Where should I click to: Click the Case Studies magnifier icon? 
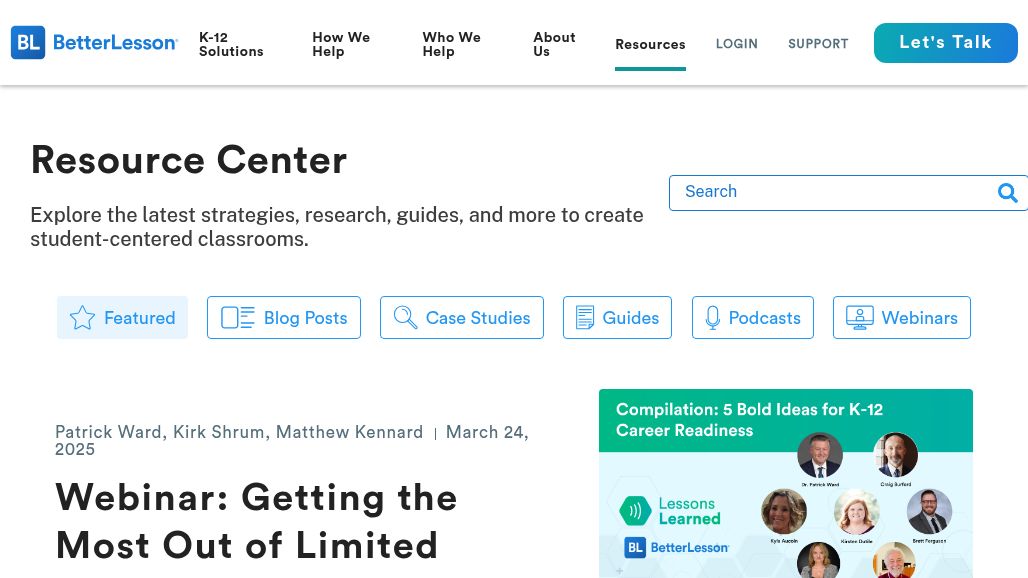pos(405,318)
